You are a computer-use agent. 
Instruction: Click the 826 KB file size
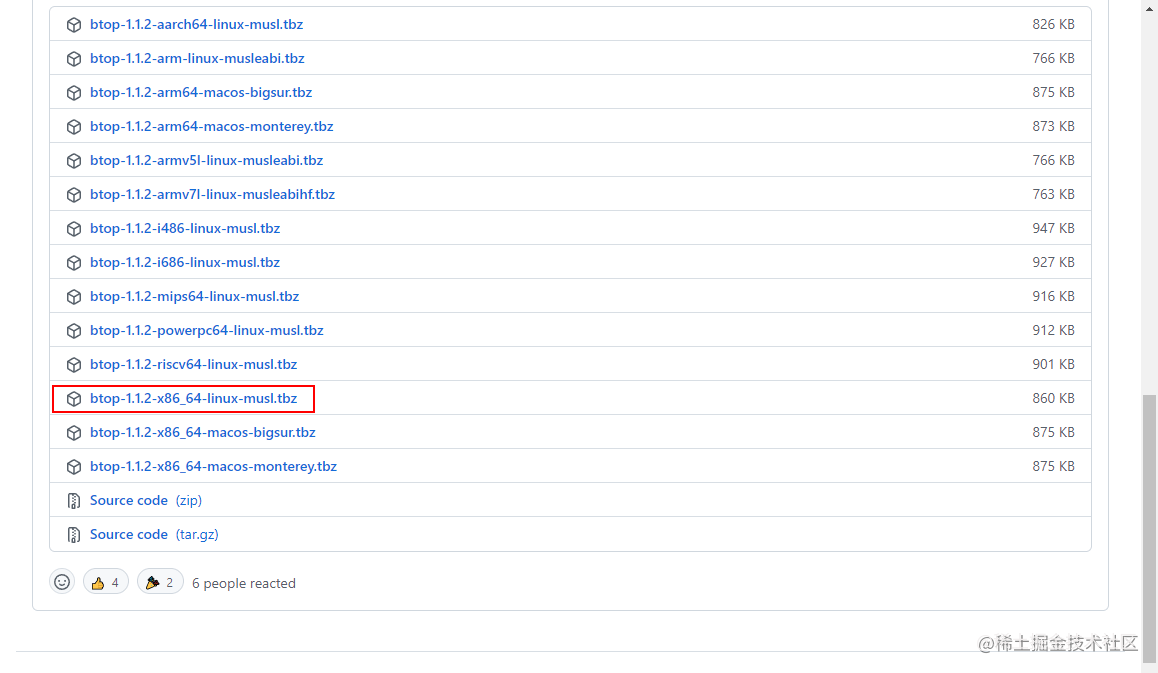[1053, 24]
